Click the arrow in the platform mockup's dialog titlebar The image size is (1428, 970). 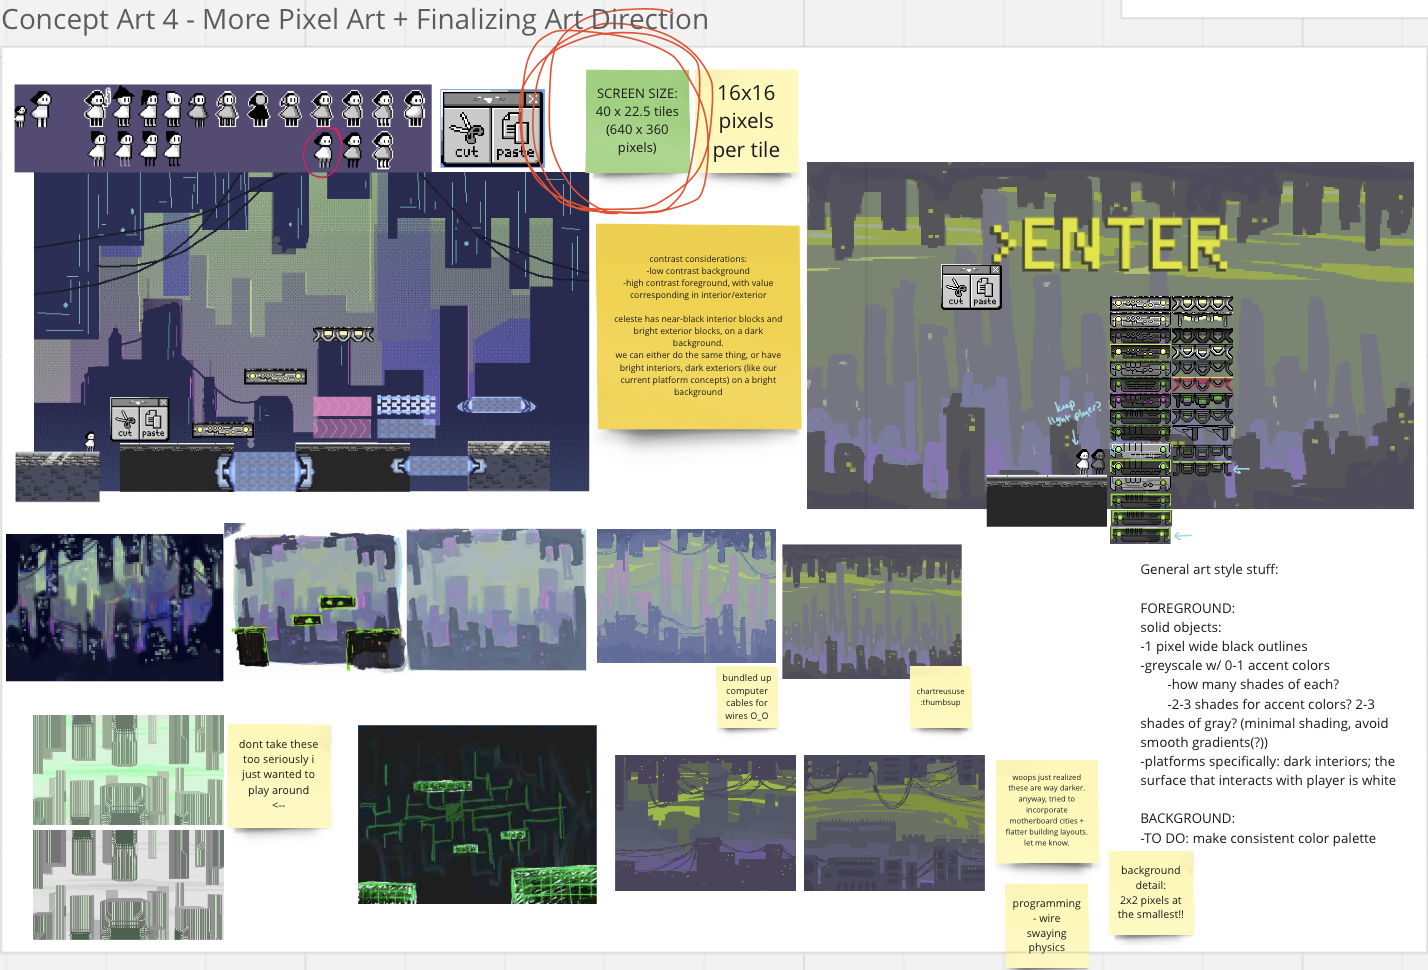137,403
